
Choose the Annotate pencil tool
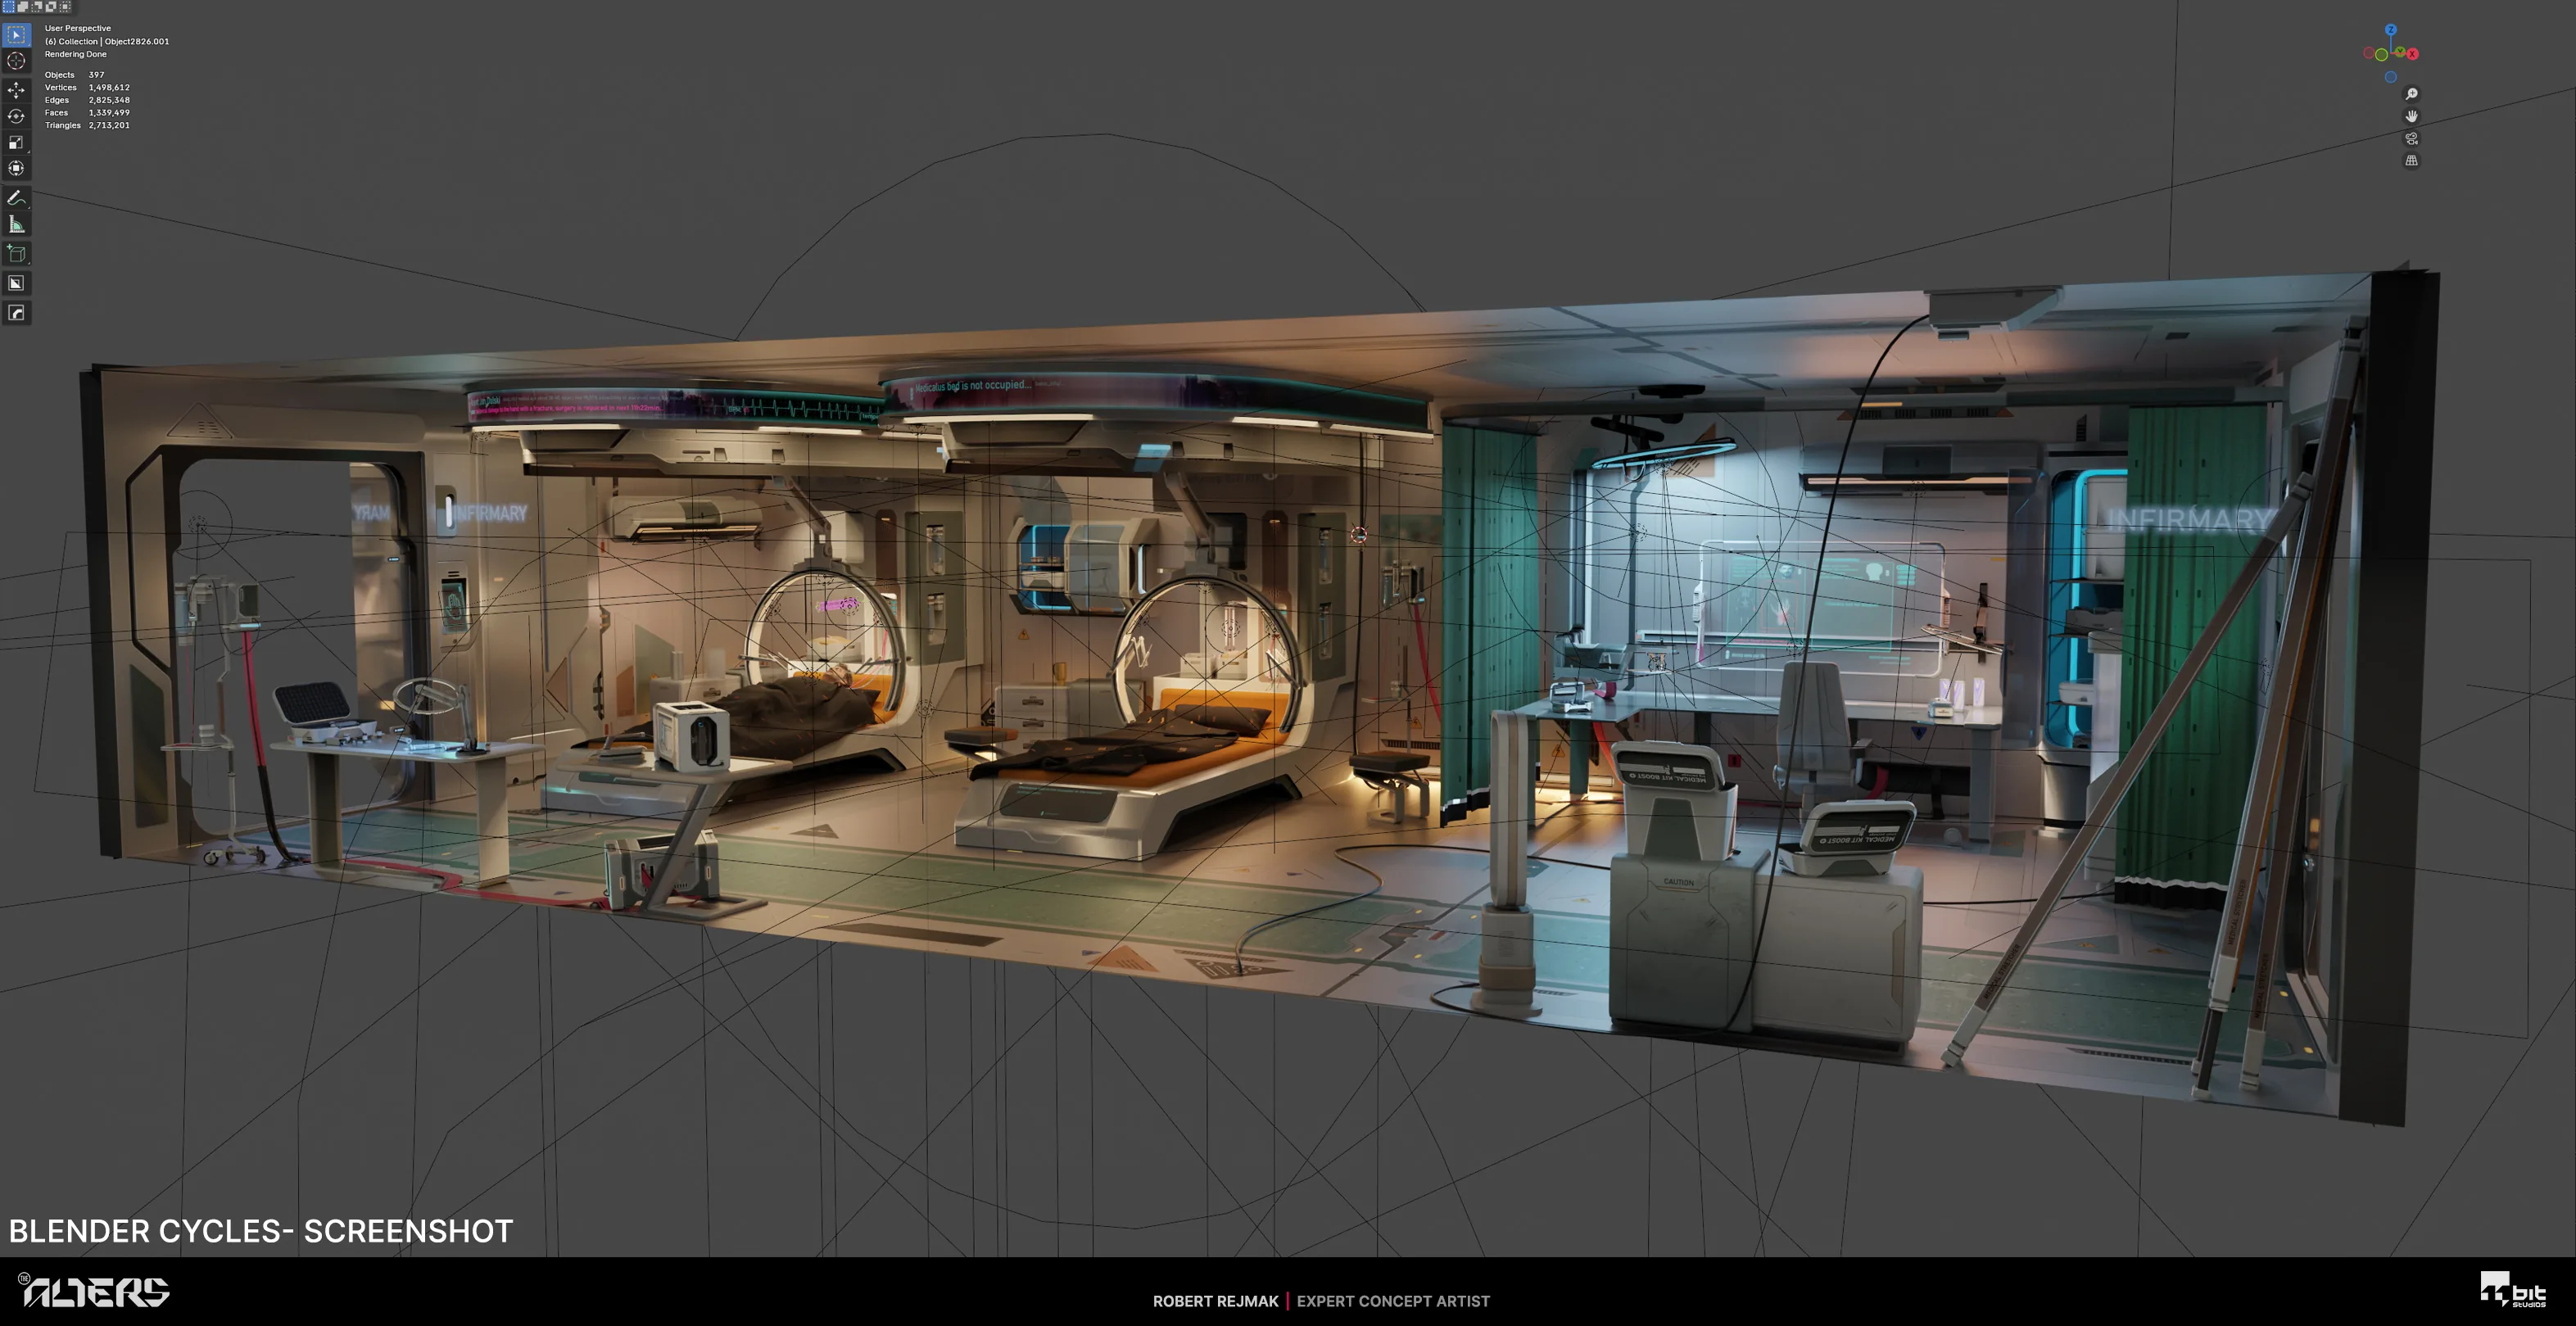pos(16,198)
